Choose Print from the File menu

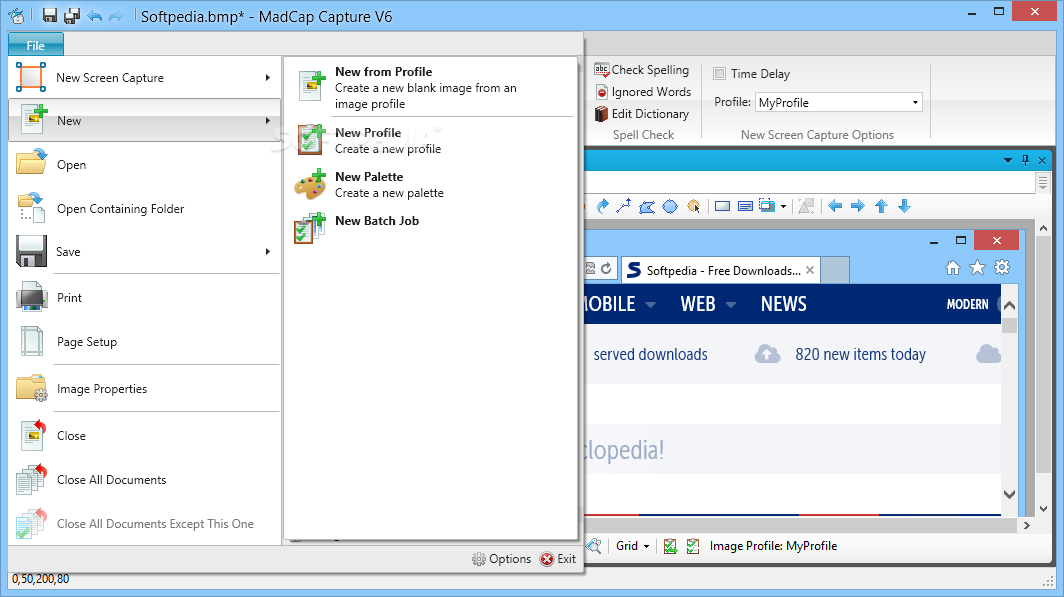tap(144, 298)
